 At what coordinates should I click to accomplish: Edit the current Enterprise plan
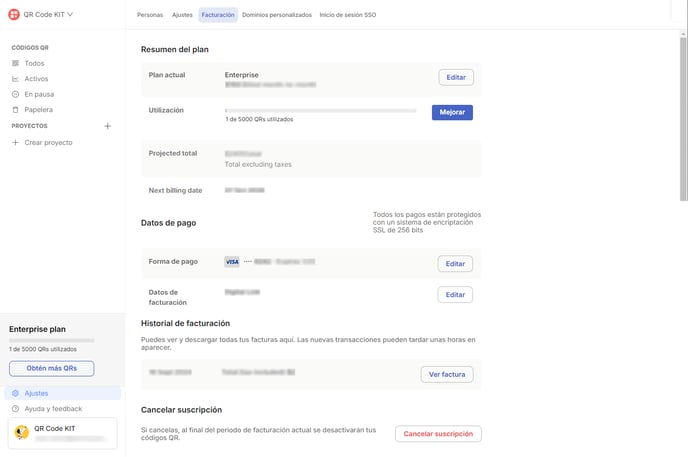(456, 77)
